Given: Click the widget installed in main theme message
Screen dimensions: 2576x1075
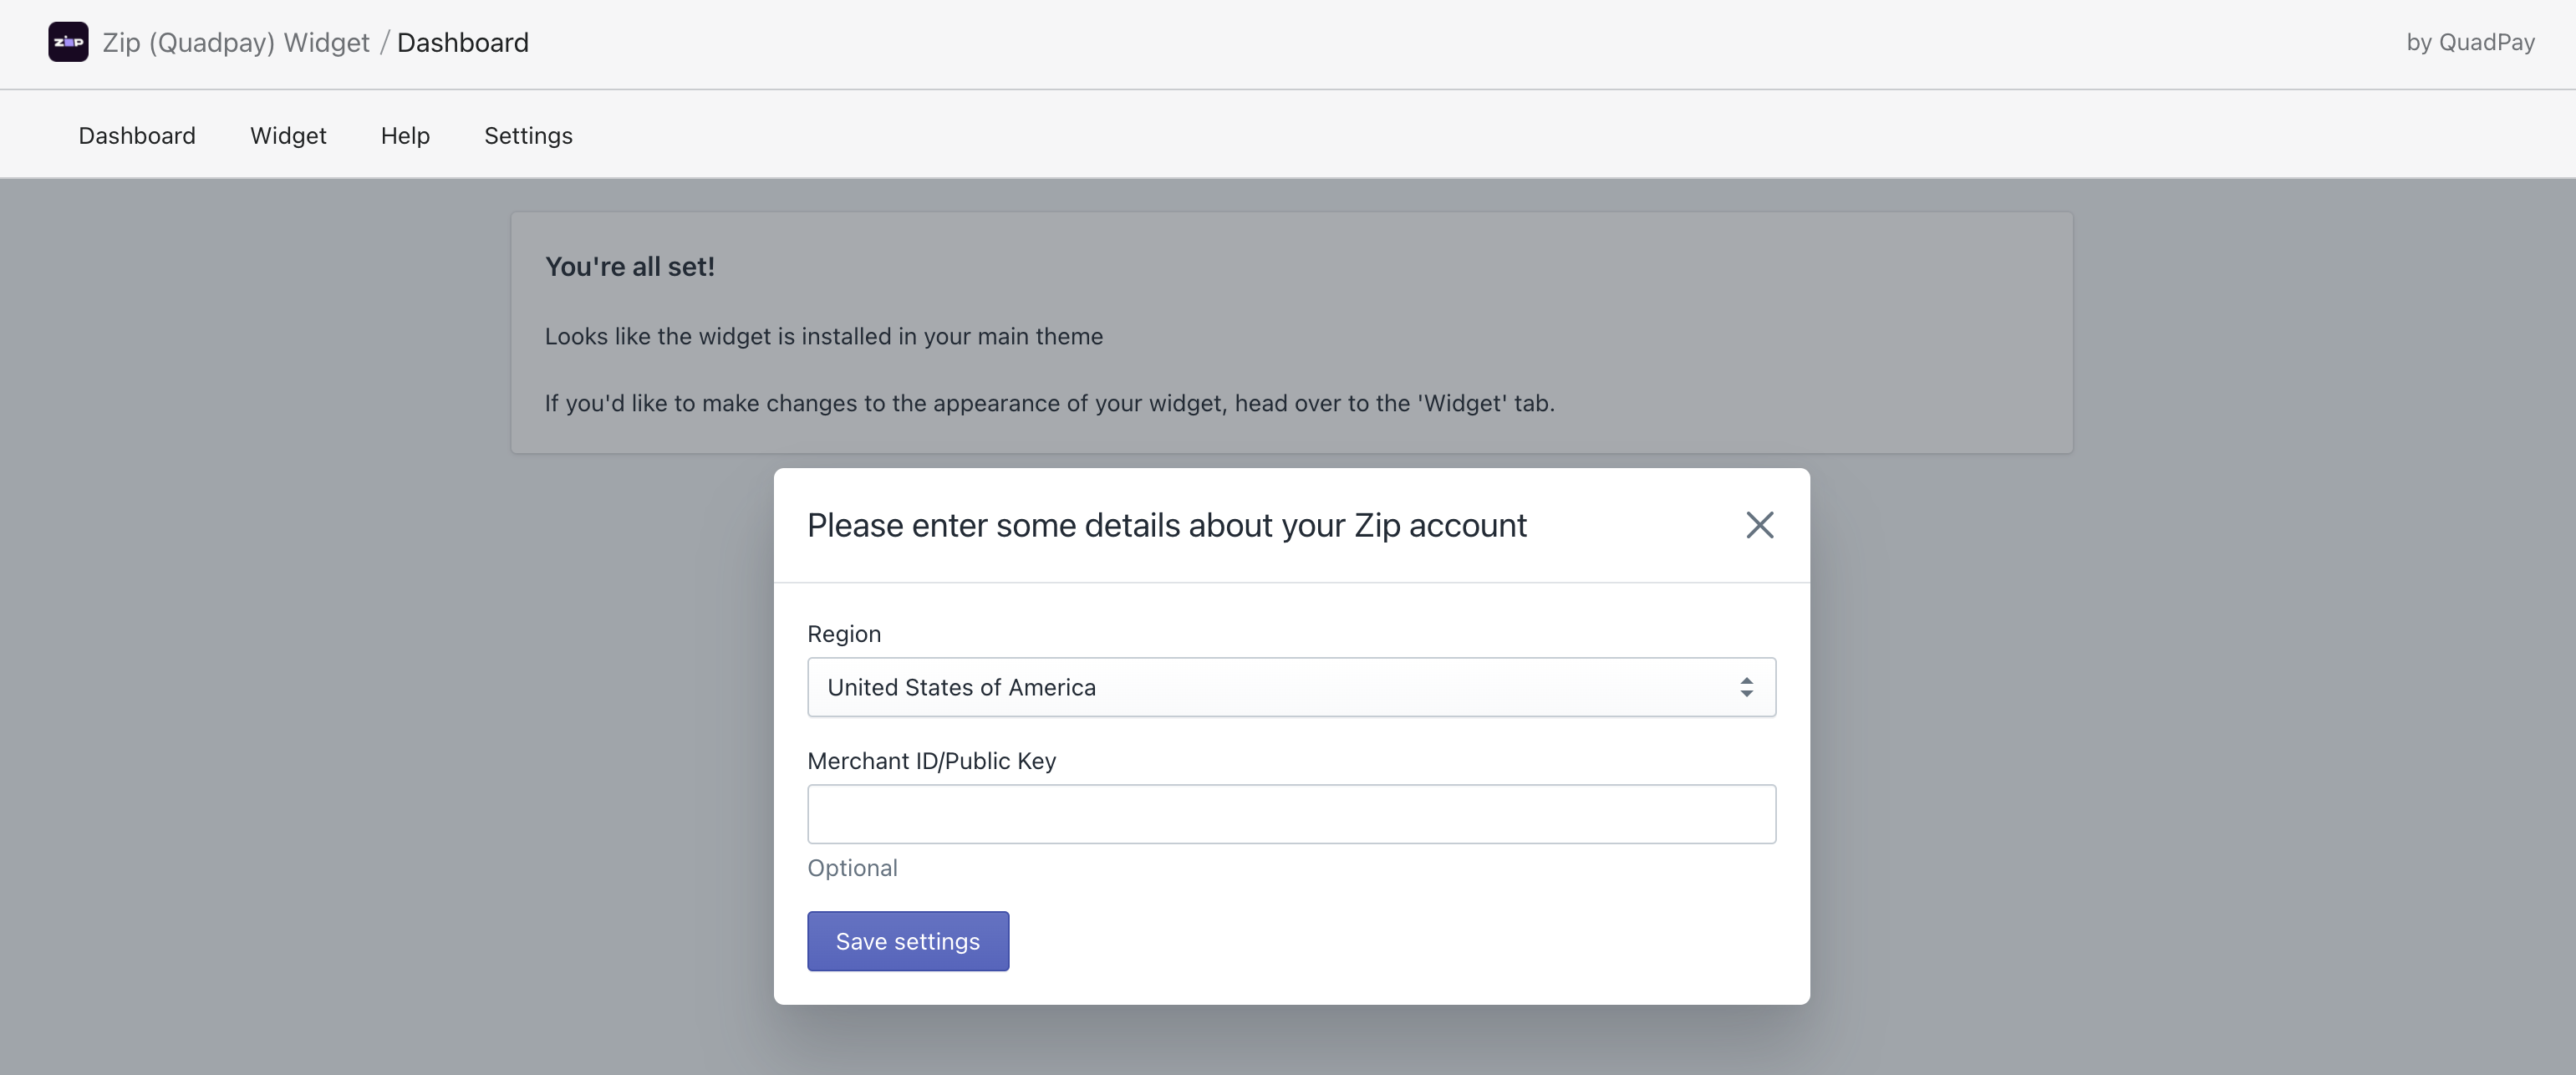Looking at the screenshot, I should point(823,336).
